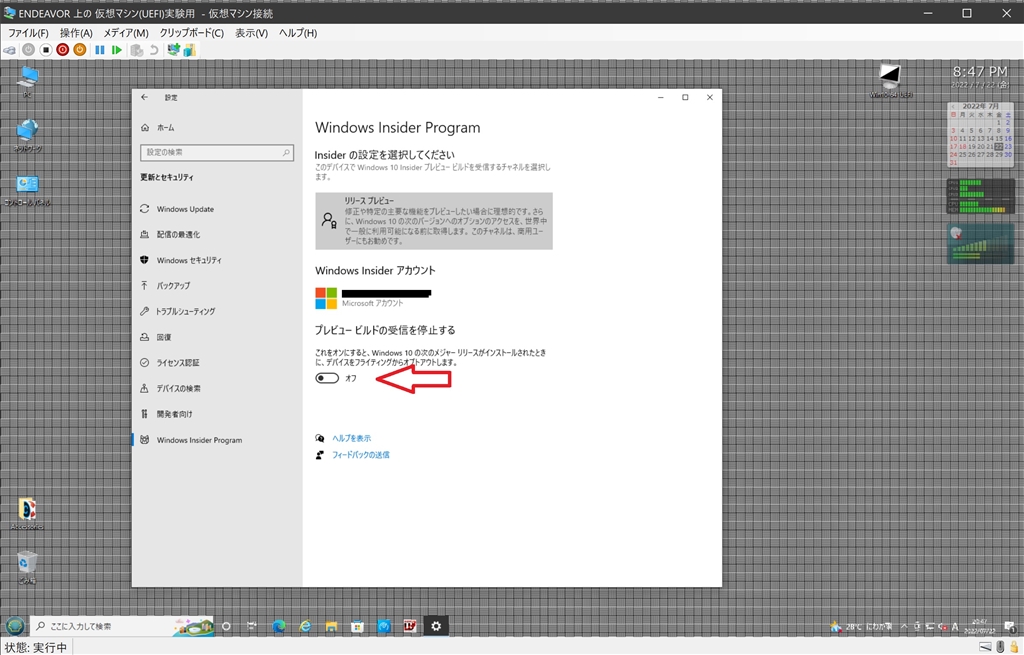Click the CPU meter gadget
Image resolution: width=1024 pixels, height=655 pixels.
(980, 197)
